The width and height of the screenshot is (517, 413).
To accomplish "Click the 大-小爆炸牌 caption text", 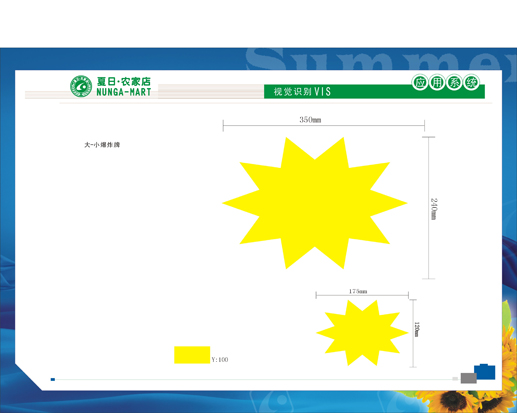I will [x=102, y=145].
